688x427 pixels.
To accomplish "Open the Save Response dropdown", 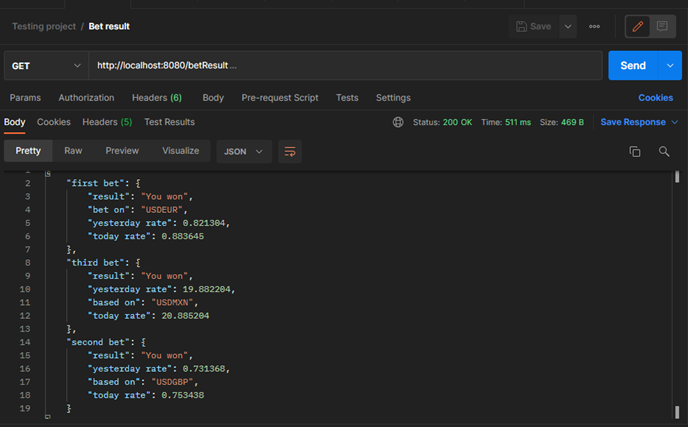I will [x=639, y=122].
